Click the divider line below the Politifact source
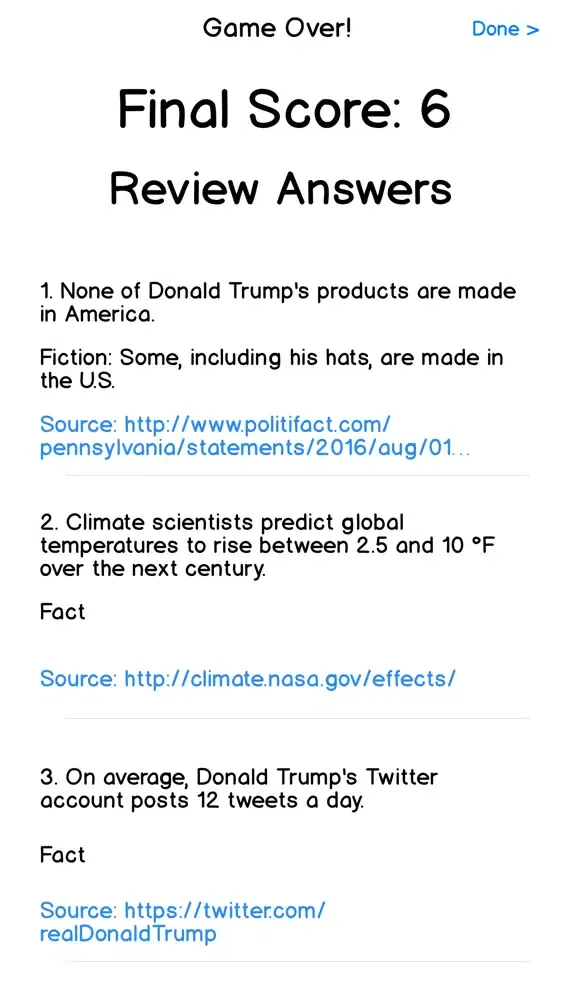Image resolution: width=563 pixels, height=1000 pixels. [x=297, y=475]
